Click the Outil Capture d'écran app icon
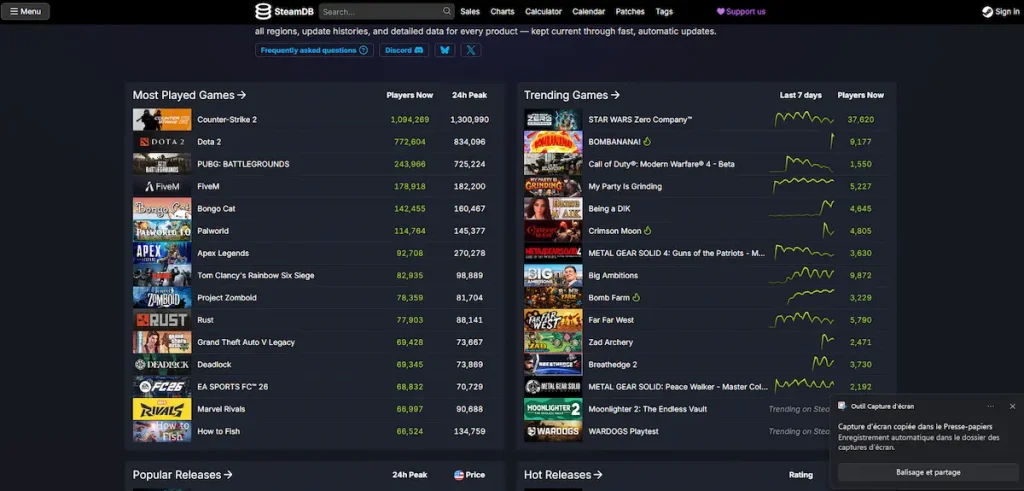 (x=842, y=406)
